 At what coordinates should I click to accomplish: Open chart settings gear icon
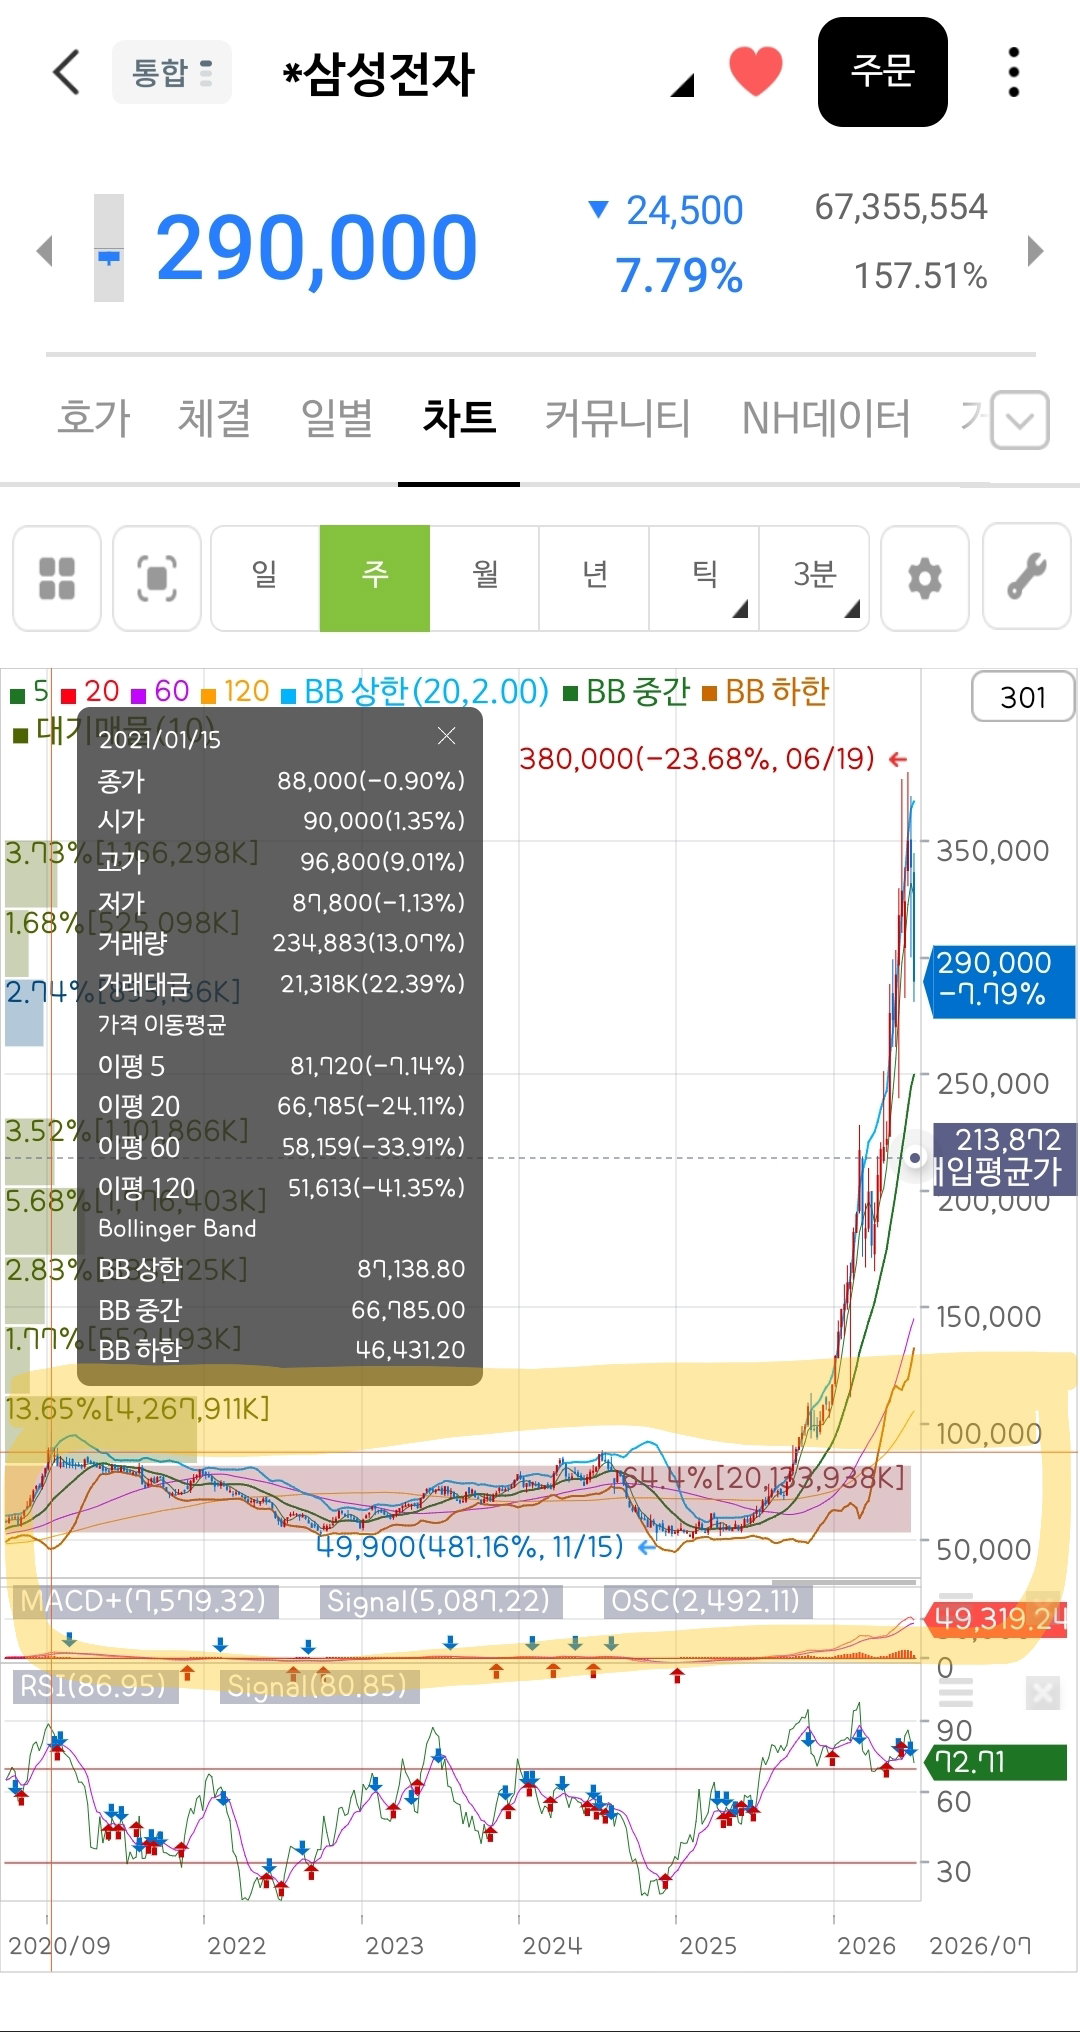[924, 578]
